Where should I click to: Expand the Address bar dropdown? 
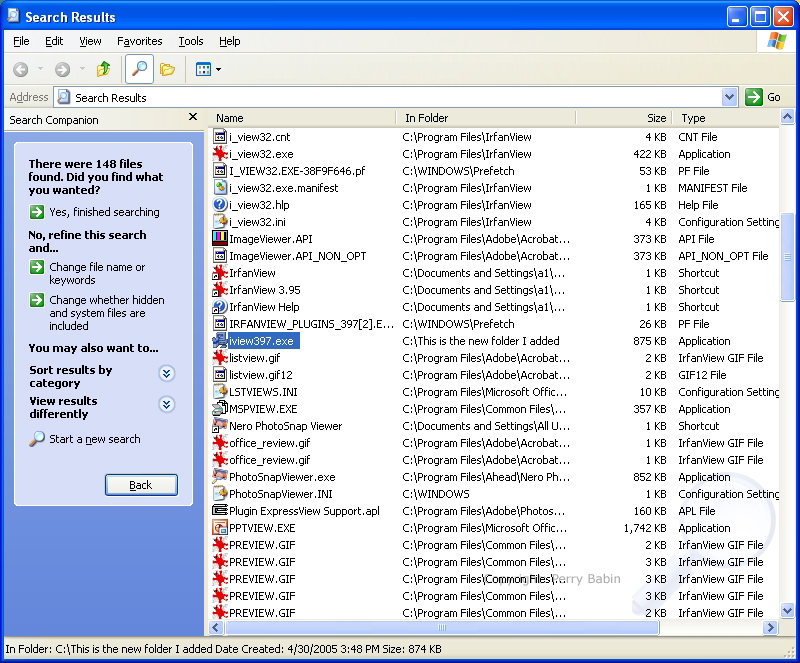point(730,97)
